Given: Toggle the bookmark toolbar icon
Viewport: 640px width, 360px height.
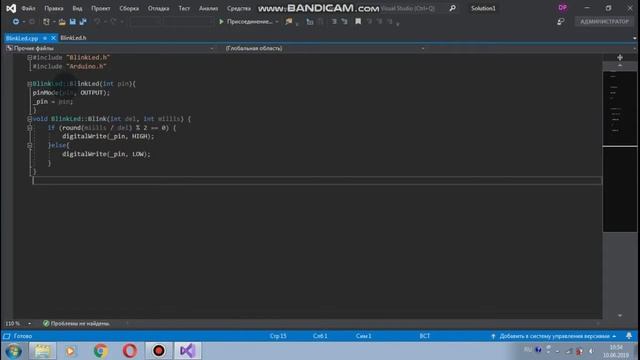Looking at the screenshot, I should (x=358, y=22).
